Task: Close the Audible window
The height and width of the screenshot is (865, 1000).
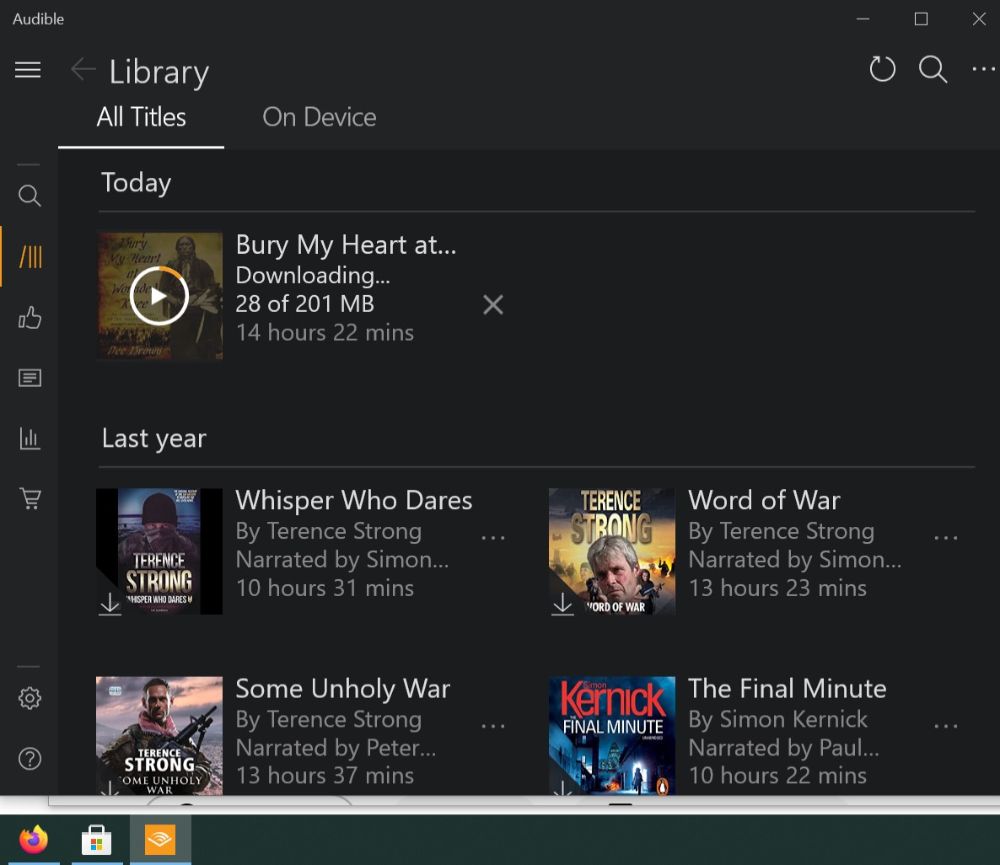Action: coord(979,19)
